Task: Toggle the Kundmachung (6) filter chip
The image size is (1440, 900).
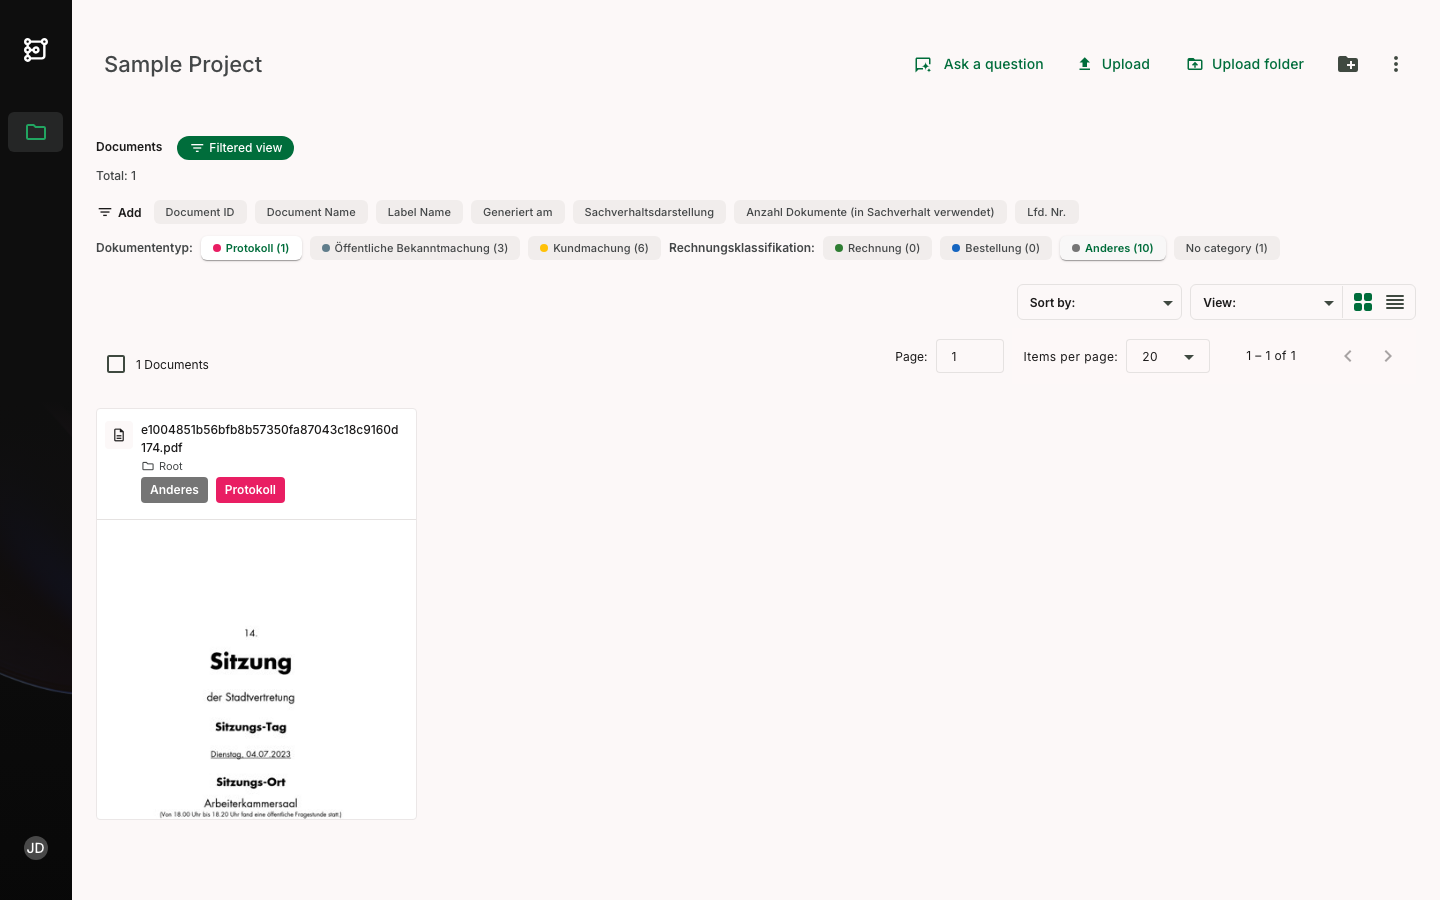Action: pos(594,248)
